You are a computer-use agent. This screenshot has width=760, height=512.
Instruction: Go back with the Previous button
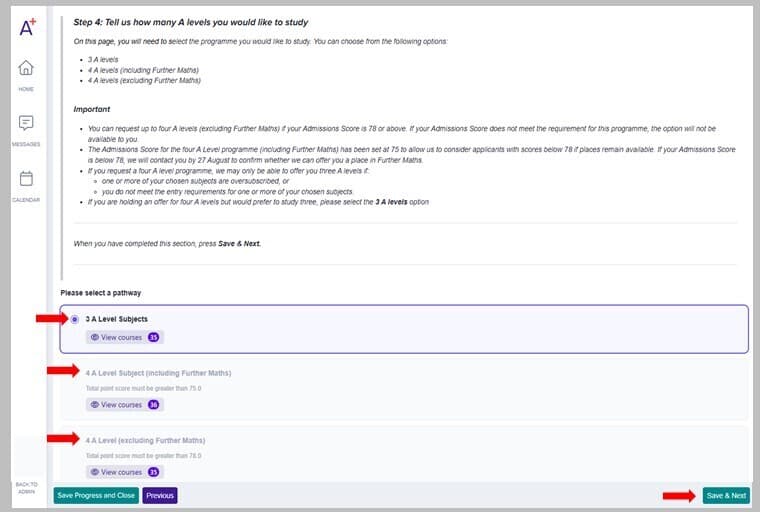pyautogui.click(x=160, y=496)
